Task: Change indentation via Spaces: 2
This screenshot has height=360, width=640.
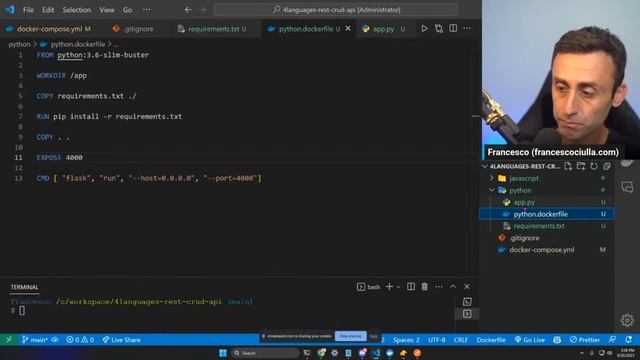Action: tap(406, 340)
